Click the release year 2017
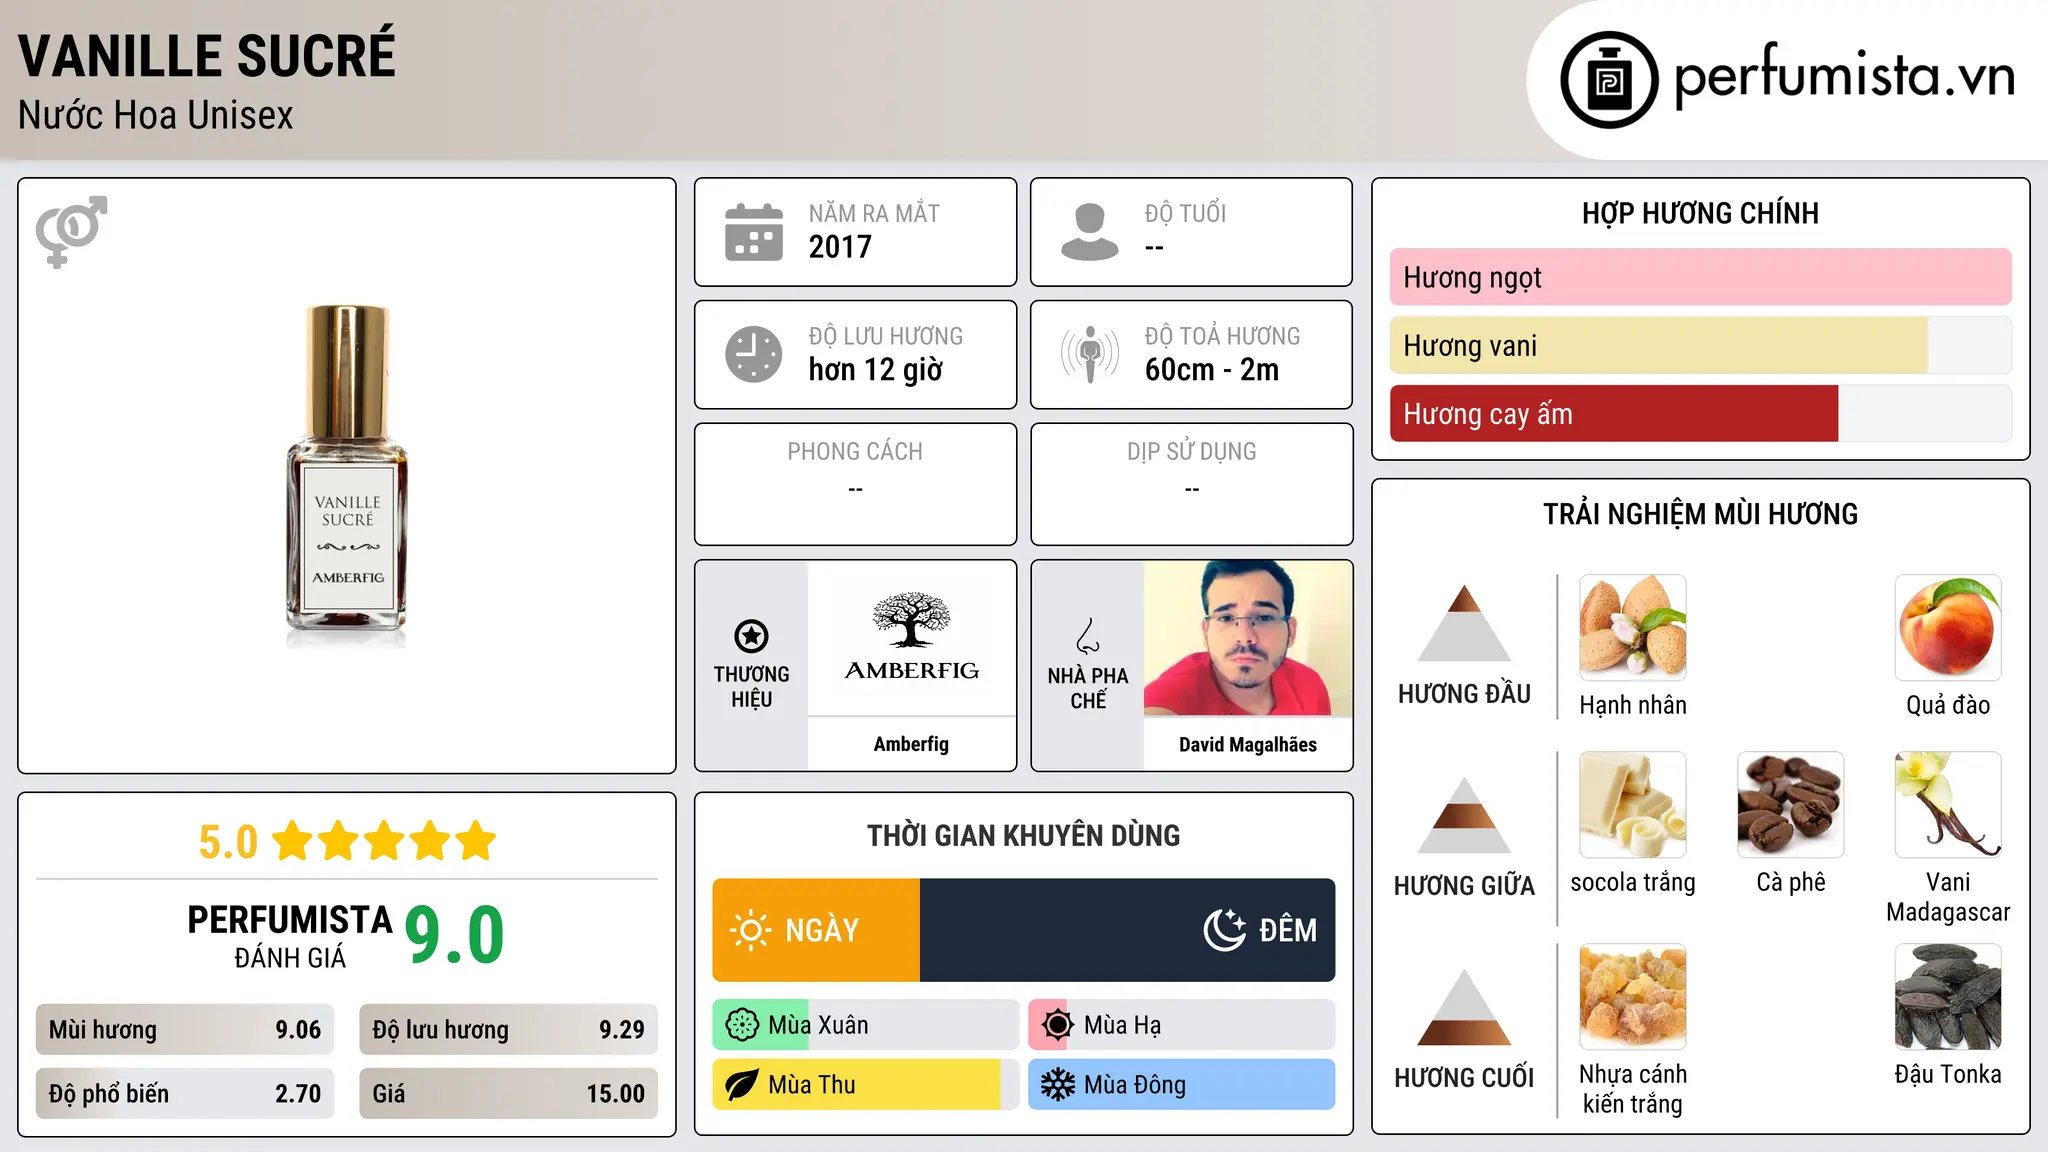 (x=840, y=247)
